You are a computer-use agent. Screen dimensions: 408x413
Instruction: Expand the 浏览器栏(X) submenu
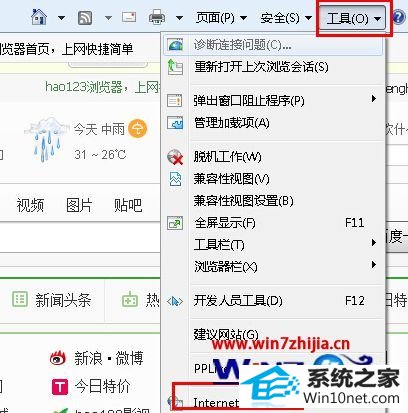tap(273, 267)
